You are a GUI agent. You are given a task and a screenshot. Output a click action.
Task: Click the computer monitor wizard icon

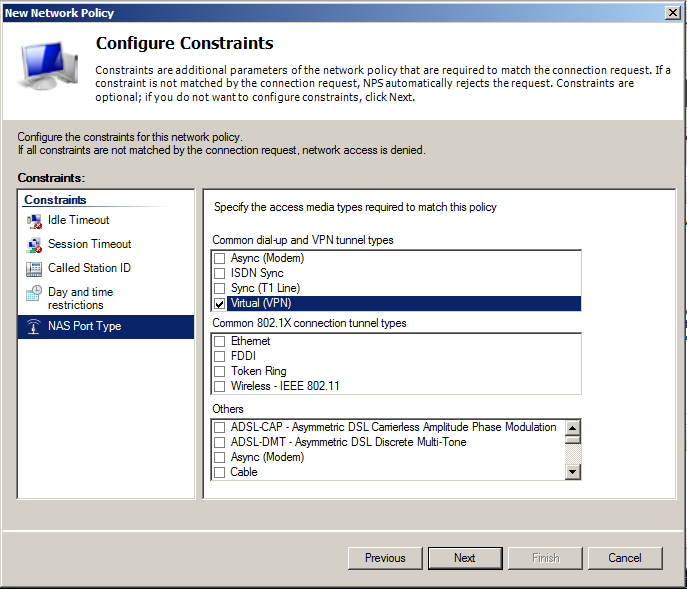pyautogui.click(x=48, y=65)
